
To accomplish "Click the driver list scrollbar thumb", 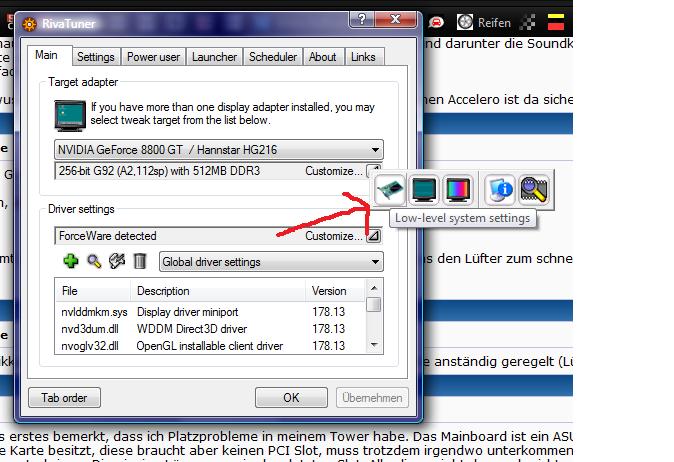I will (x=374, y=304).
